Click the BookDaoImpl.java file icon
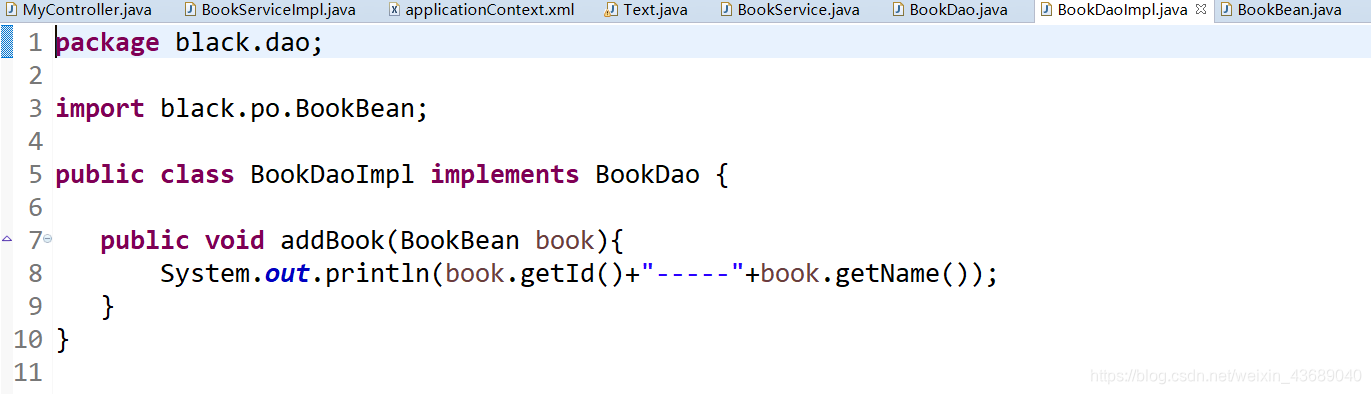The image size is (1371, 394). point(1047,10)
